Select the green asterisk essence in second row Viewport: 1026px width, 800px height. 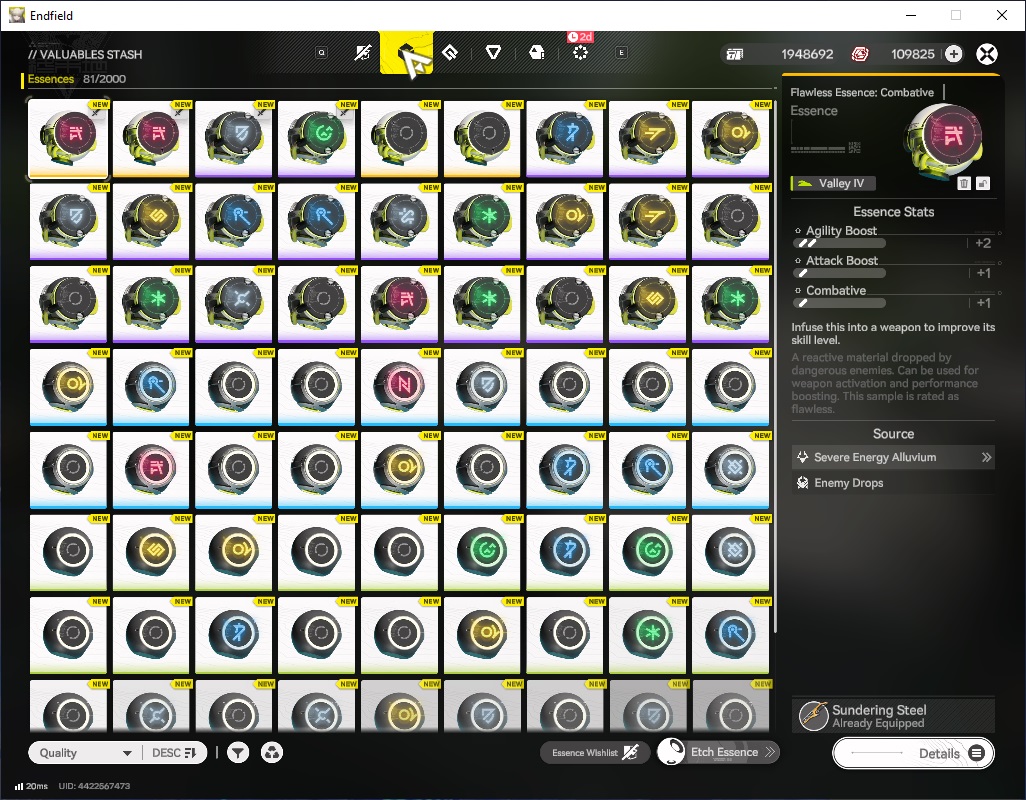pyautogui.click(x=482, y=221)
